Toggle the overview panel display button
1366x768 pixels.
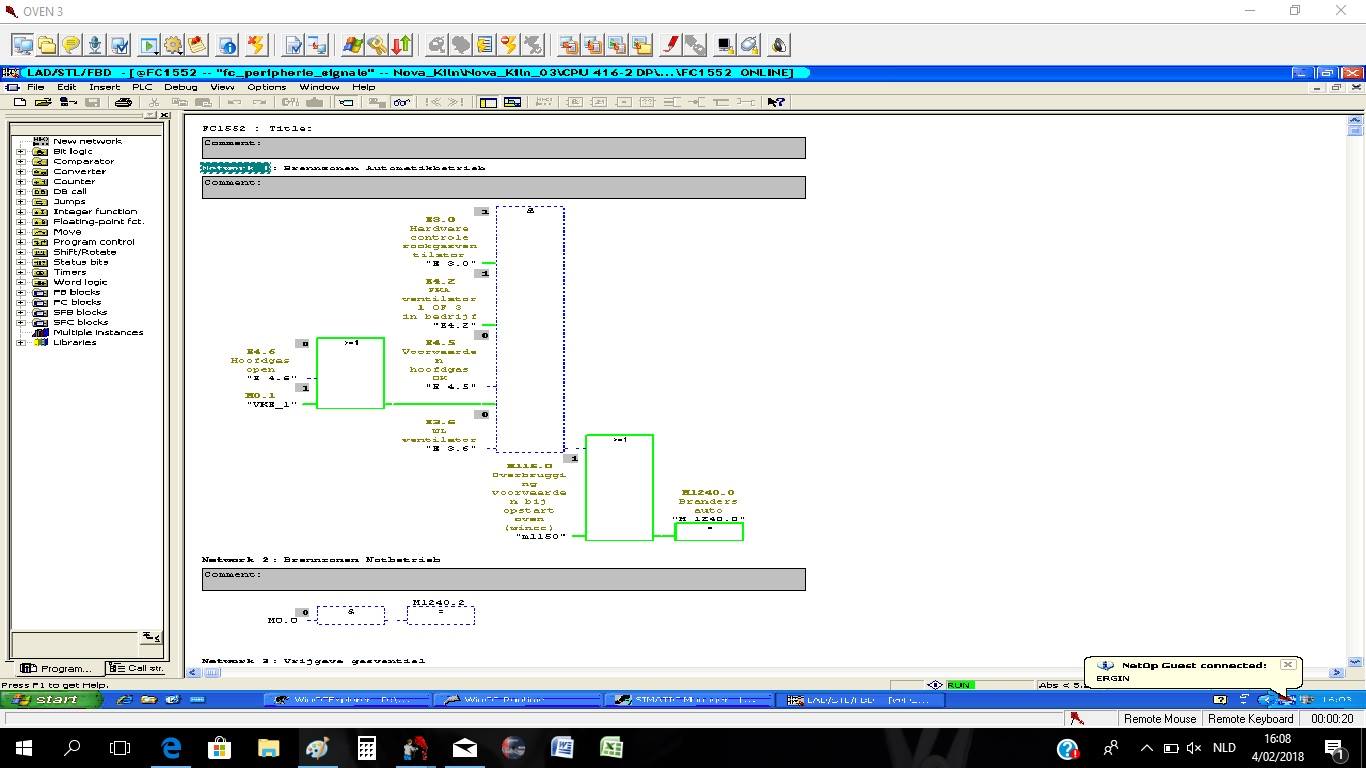pyautogui.click(x=488, y=102)
